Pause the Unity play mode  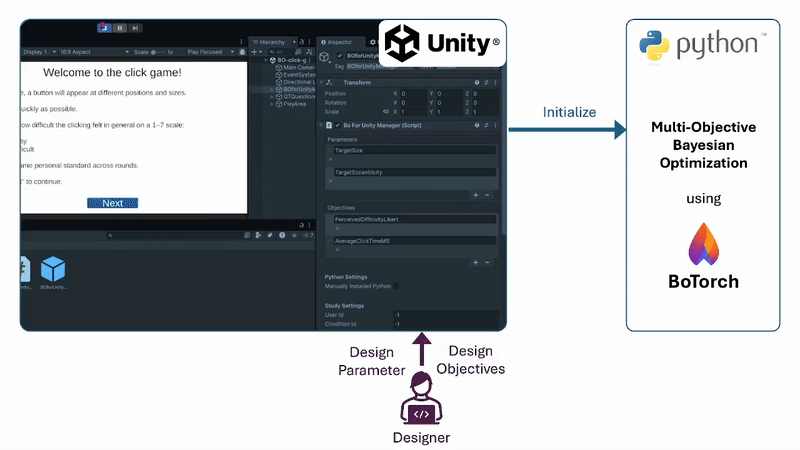coord(119,28)
